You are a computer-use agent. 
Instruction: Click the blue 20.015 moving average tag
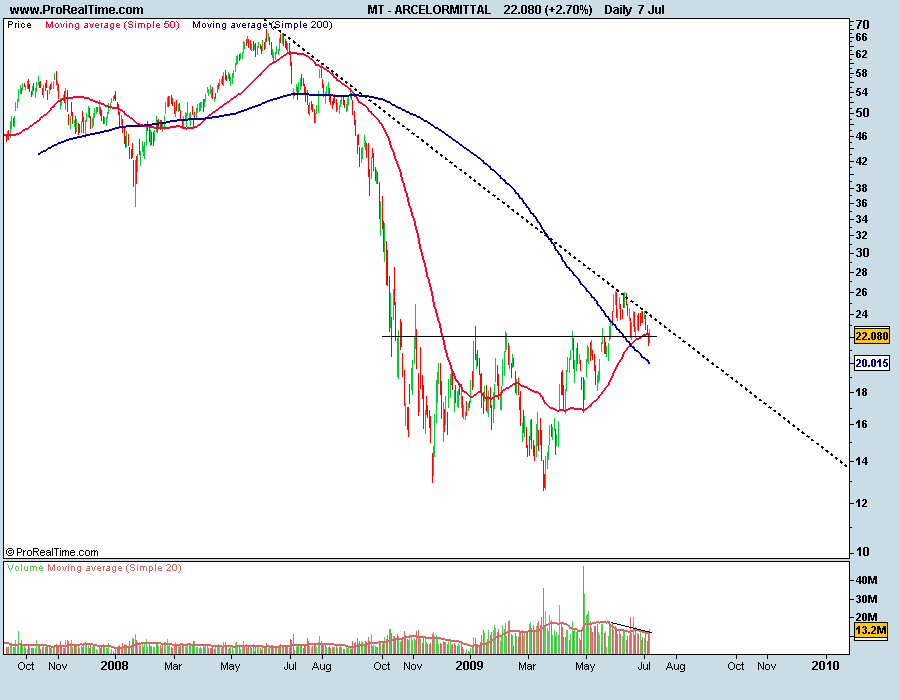click(x=871, y=363)
